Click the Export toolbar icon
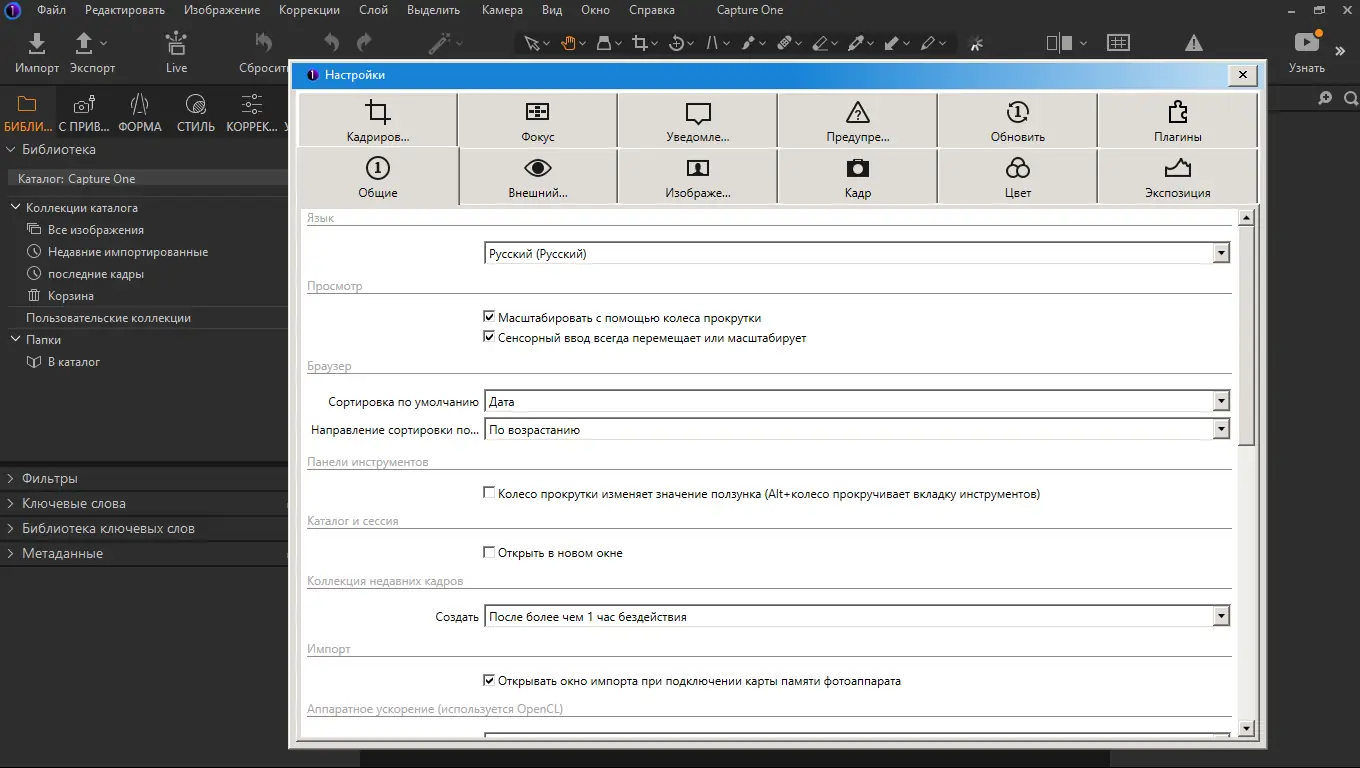Image resolution: width=1360 pixels, height=768 pixels. tap(85, 45)
